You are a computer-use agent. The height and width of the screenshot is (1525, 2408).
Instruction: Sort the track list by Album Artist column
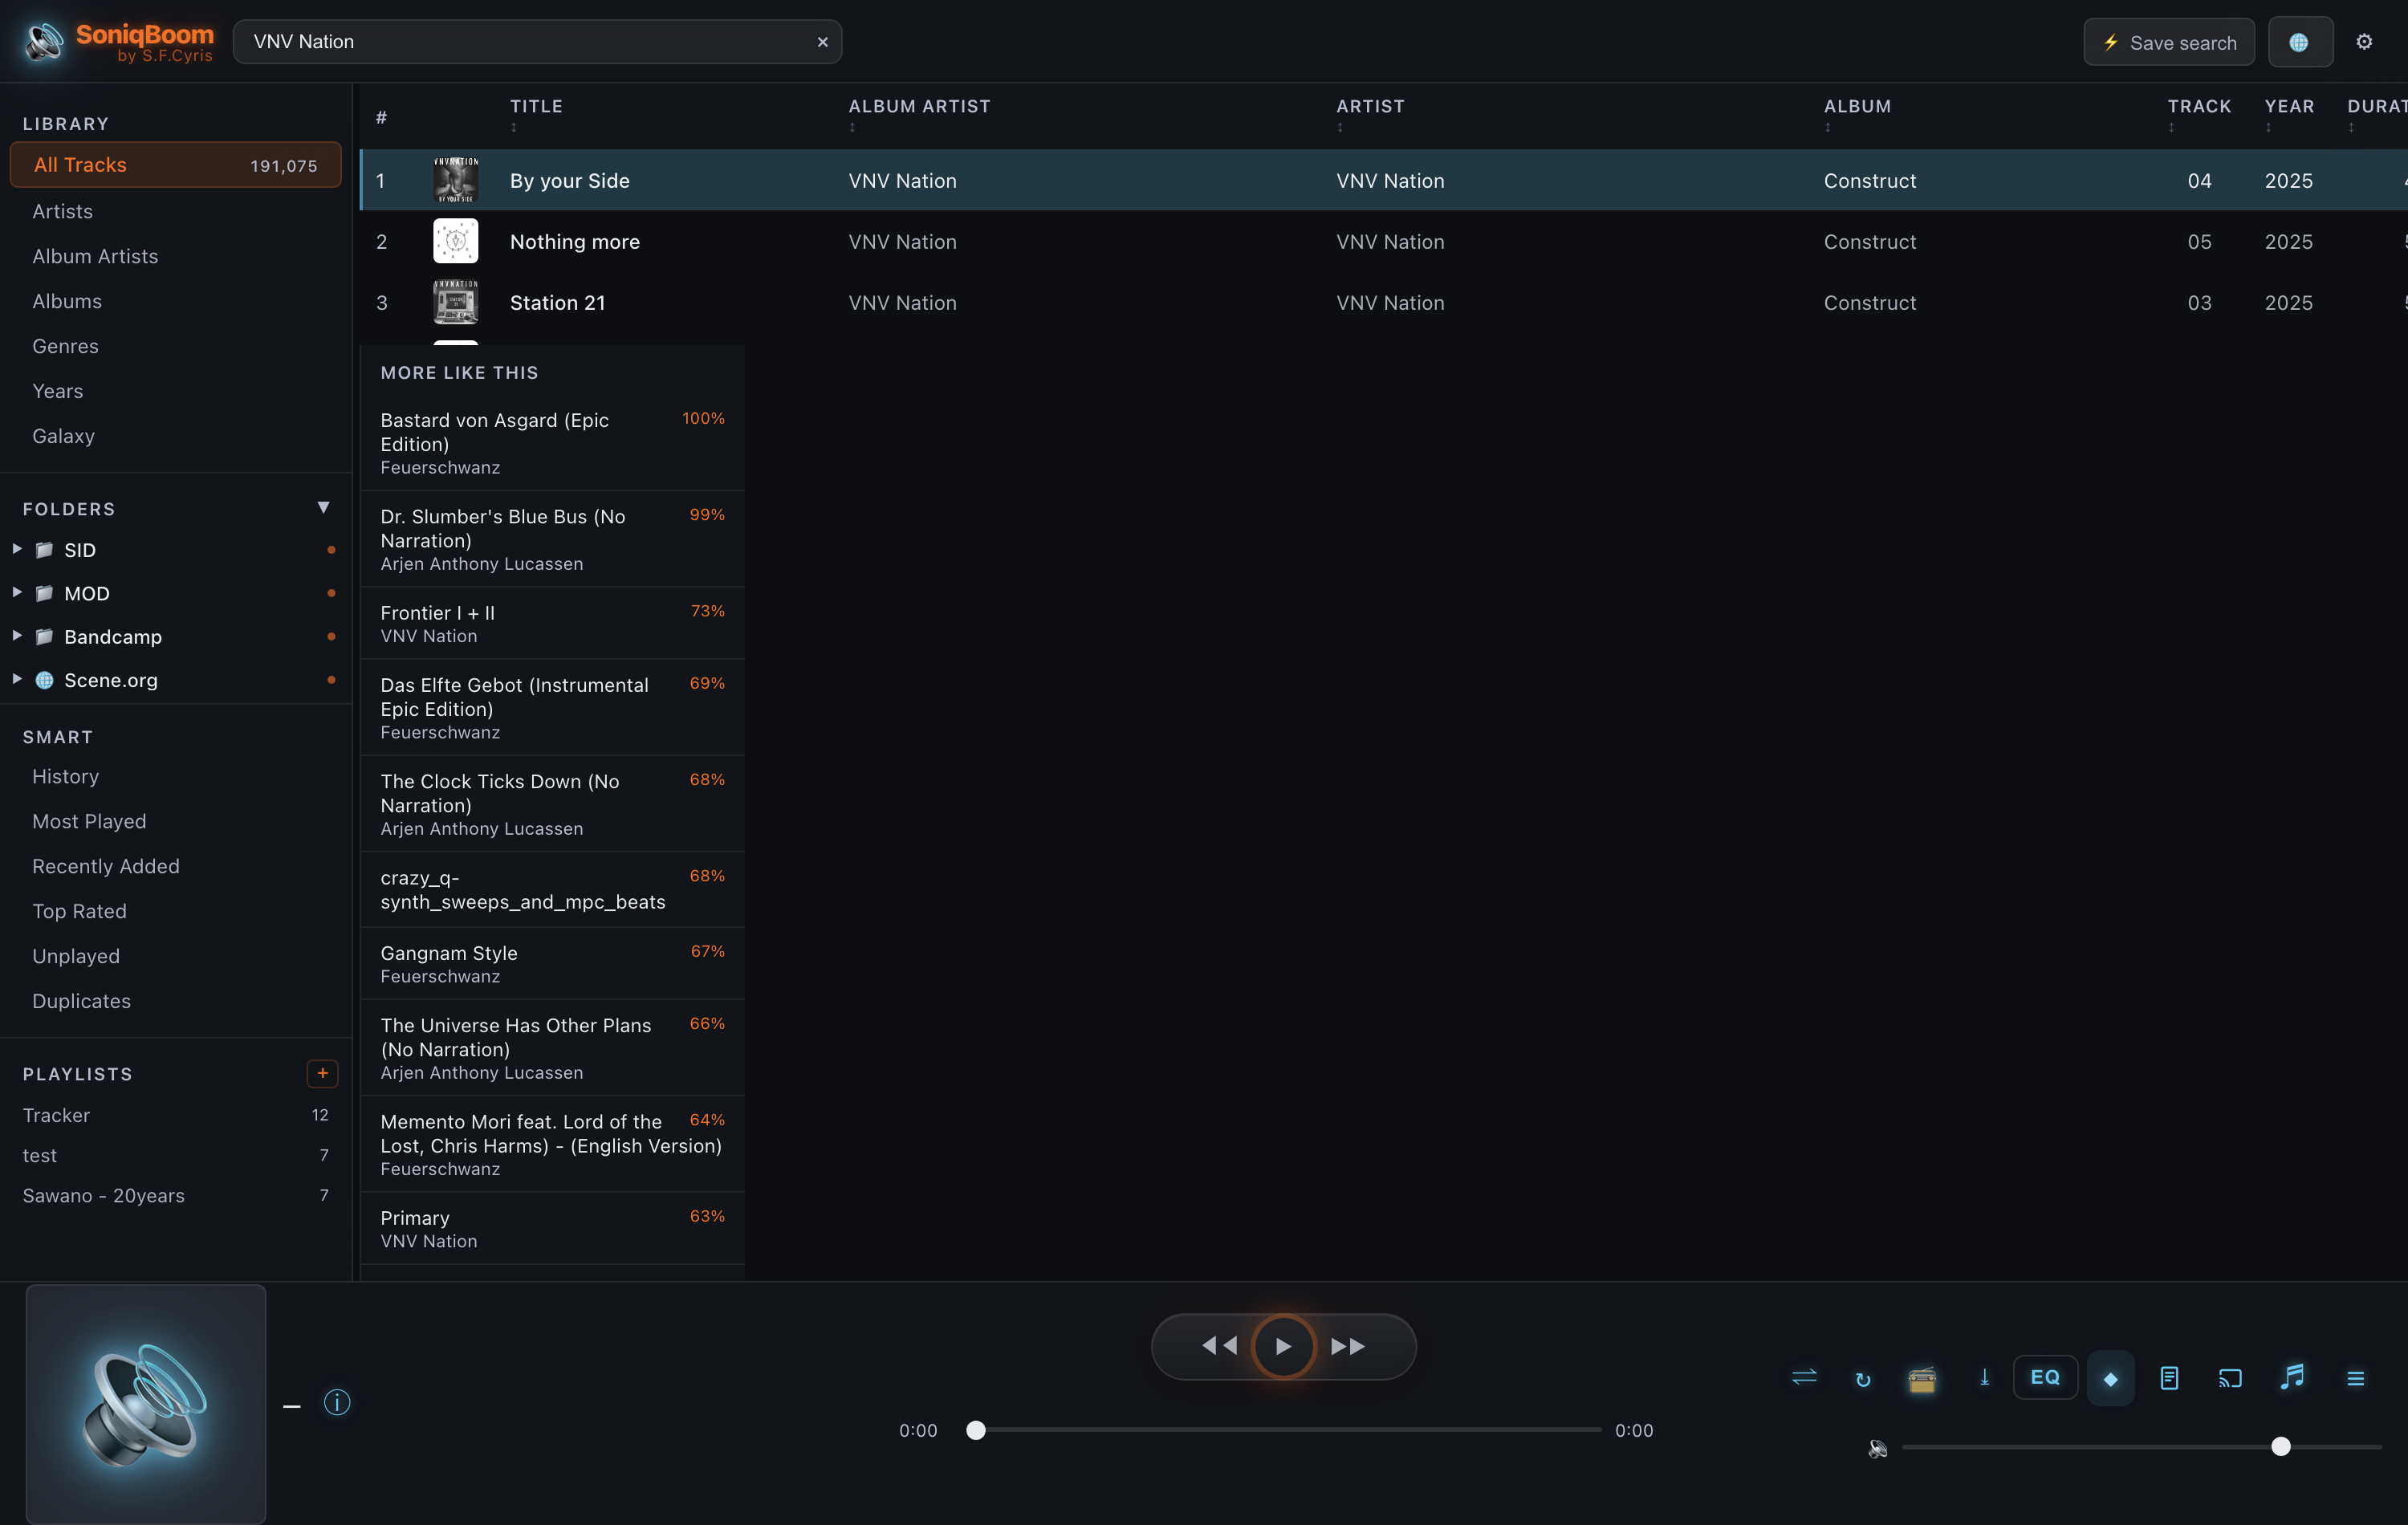point(919,106)
